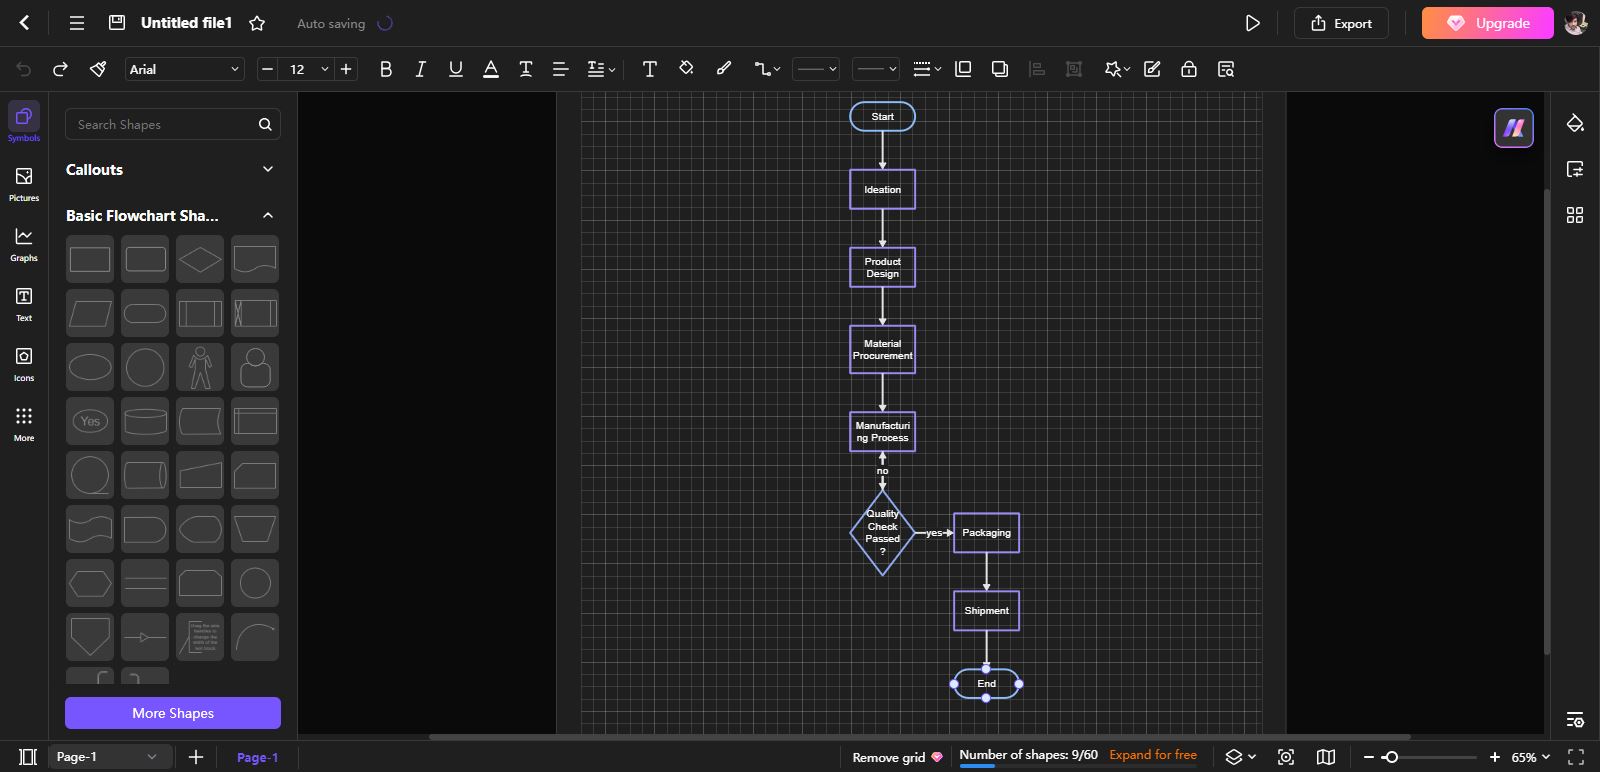The width and height of the screenshot is (1600, 772).
Task: Open the line start style dropdown
Action: pos(816,69)
